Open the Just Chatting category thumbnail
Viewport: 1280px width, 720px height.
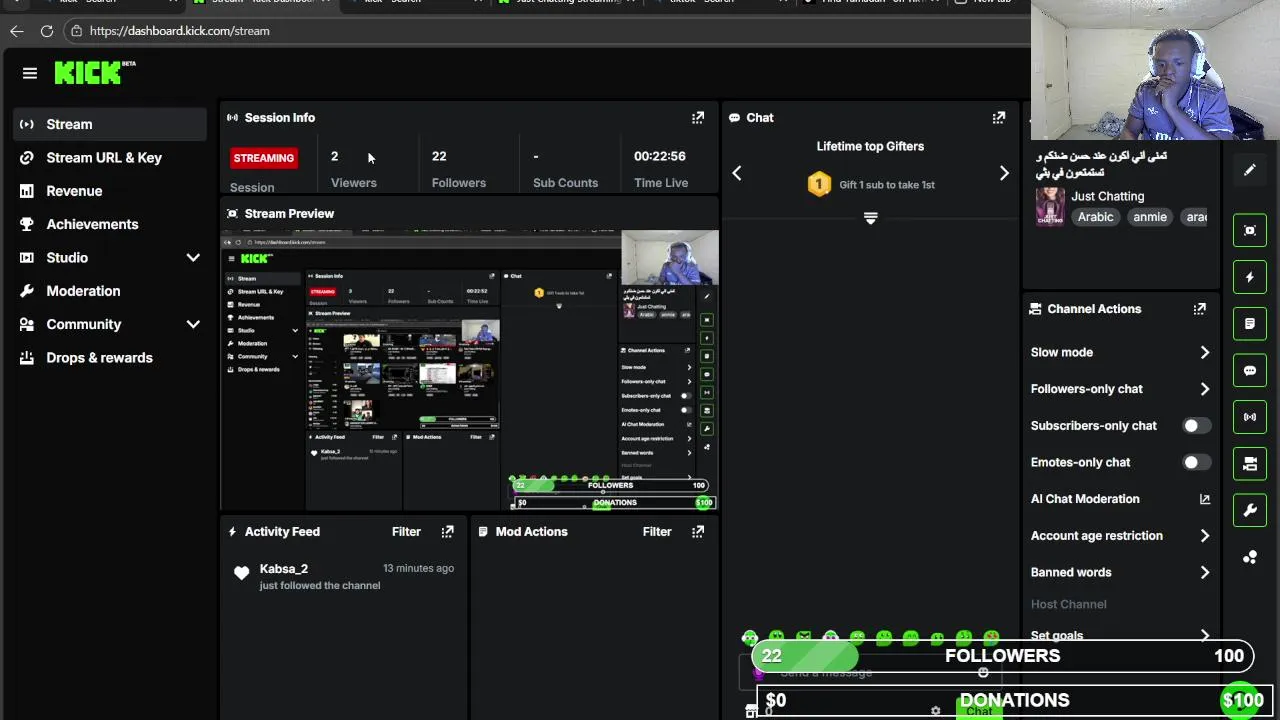pos(1050,207)
